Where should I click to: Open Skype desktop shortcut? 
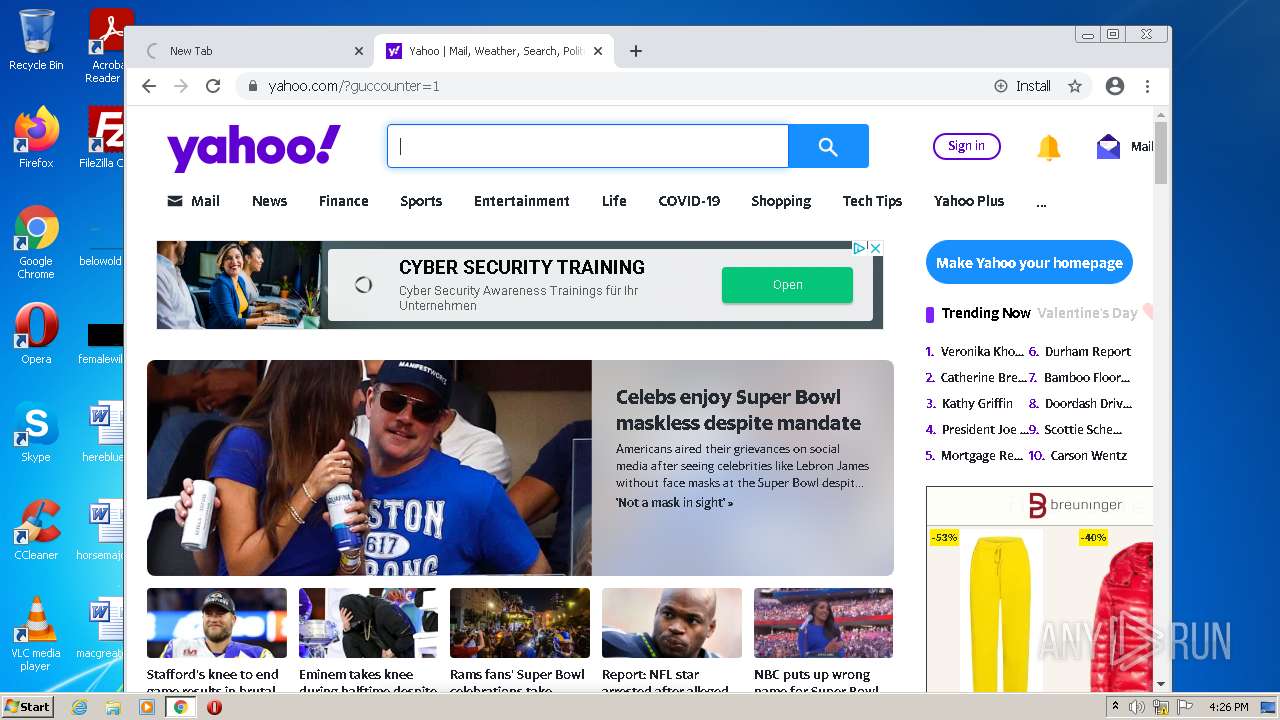(x=36, y=432)
